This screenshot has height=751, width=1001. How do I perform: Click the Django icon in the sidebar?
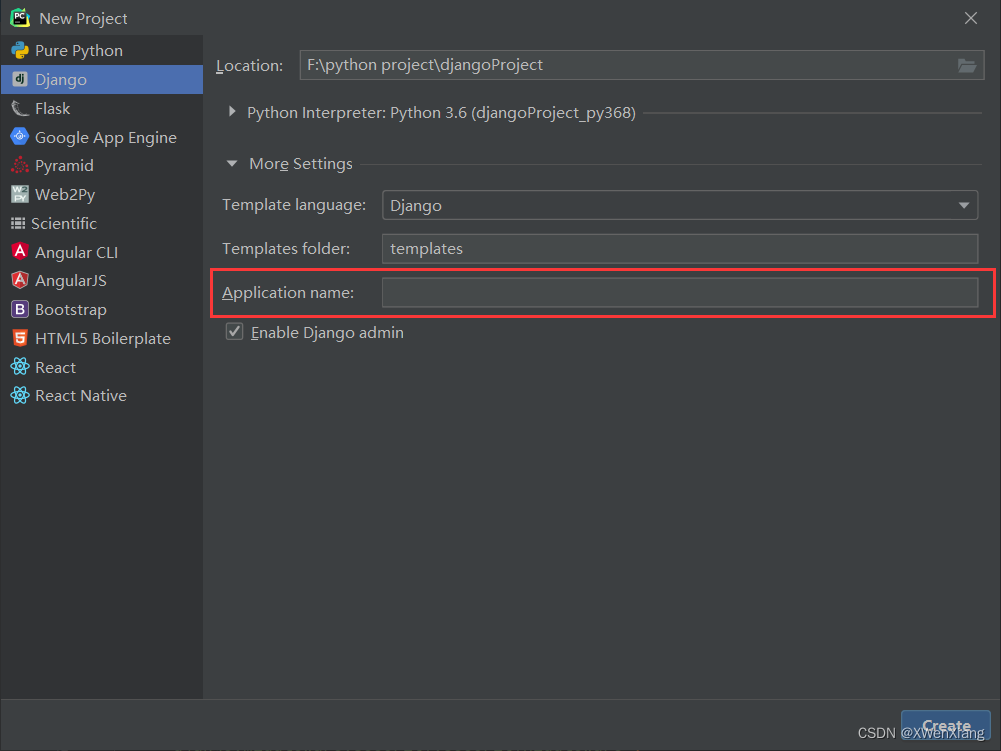21,79
